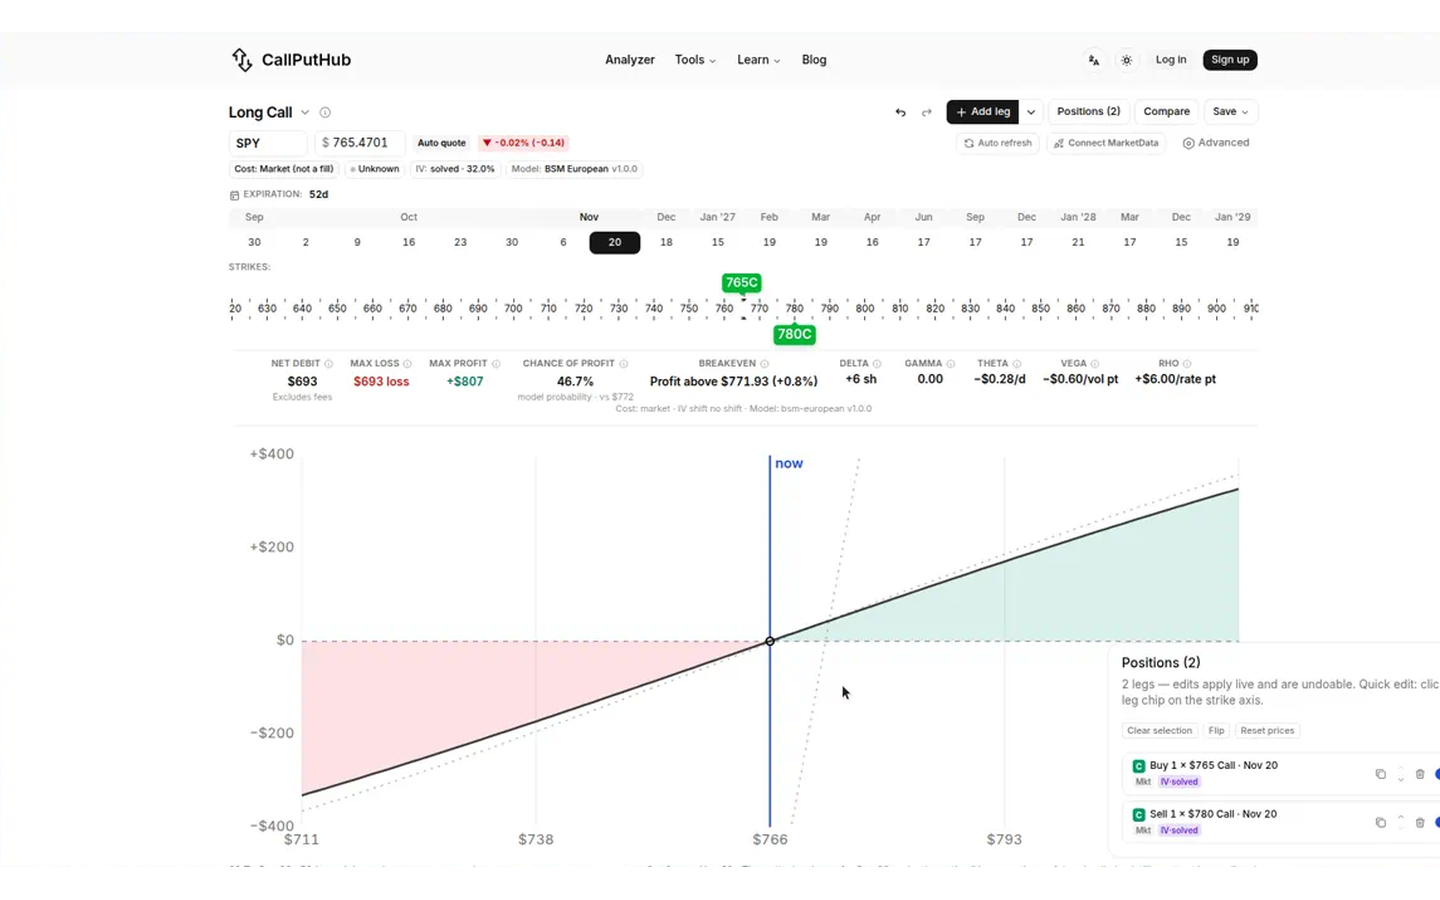This screenshot has height=900, width=1440.
Task: Open the language translation icon
Action: [x=1094, y=60]
